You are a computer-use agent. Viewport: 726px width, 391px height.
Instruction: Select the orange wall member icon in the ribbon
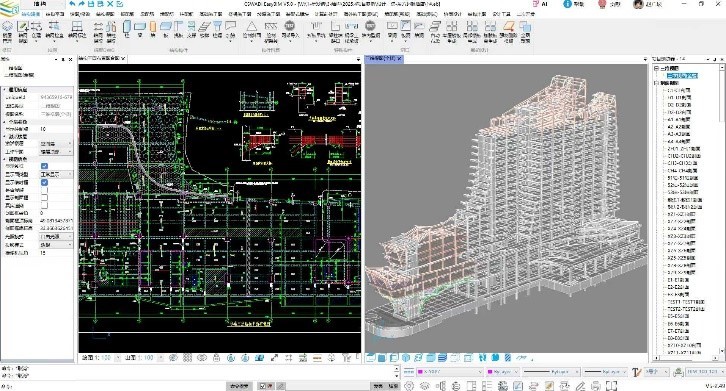point(152,28)
